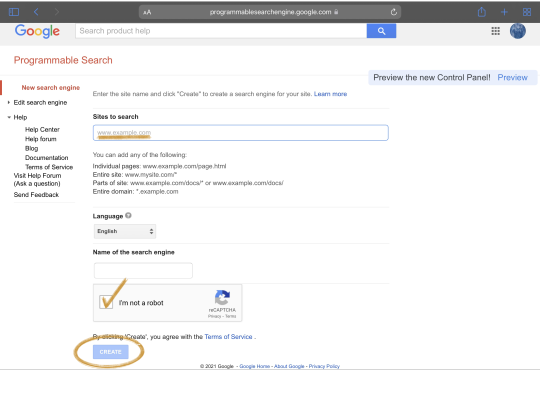540x405 pixels.
Task: Open the Safari share icon
Action: point(482,12)
